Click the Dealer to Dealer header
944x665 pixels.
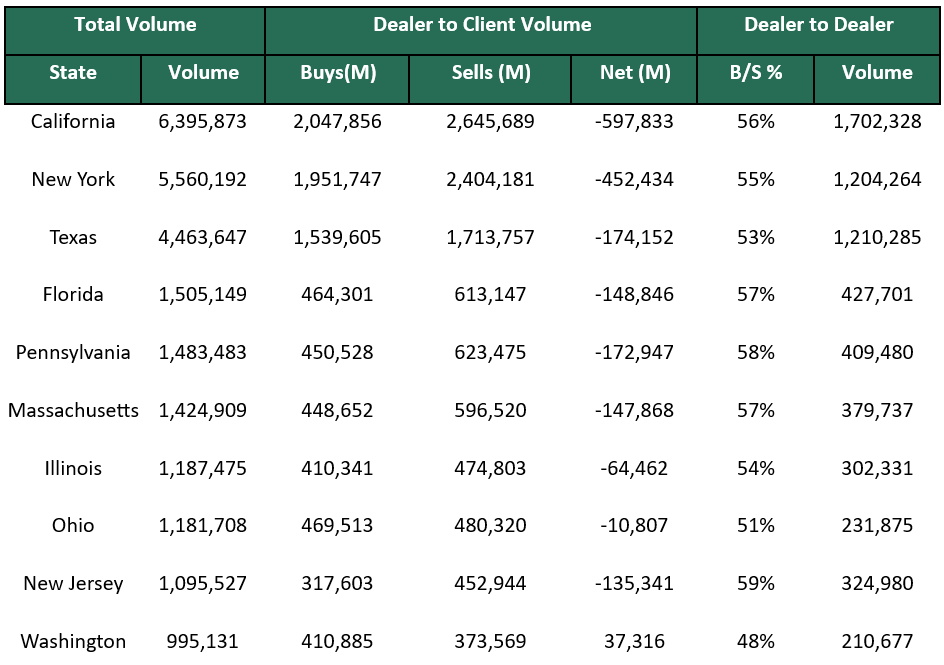click(818, 25)
